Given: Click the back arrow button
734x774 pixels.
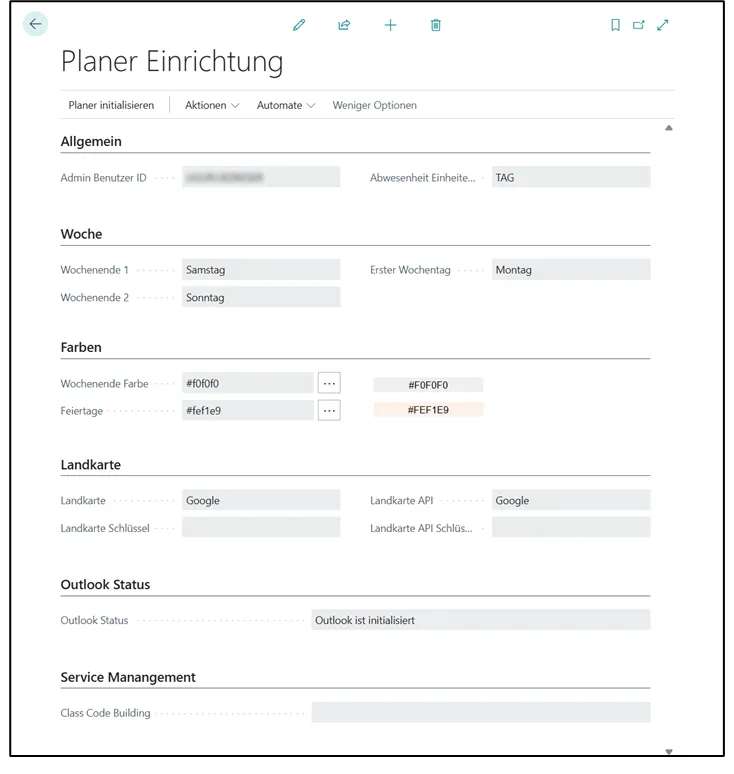Looking at the screenshot, I should (36, 24).
